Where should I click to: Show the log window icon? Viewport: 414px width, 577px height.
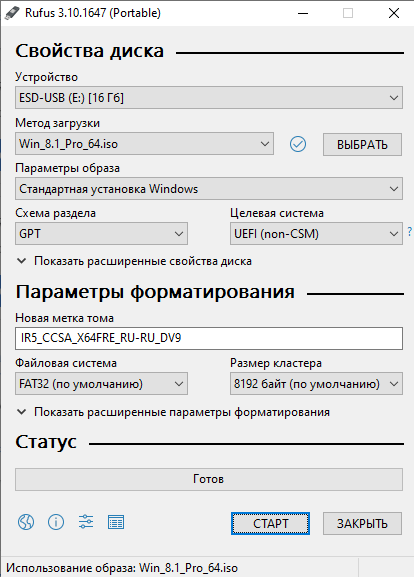tap(116, 522)
